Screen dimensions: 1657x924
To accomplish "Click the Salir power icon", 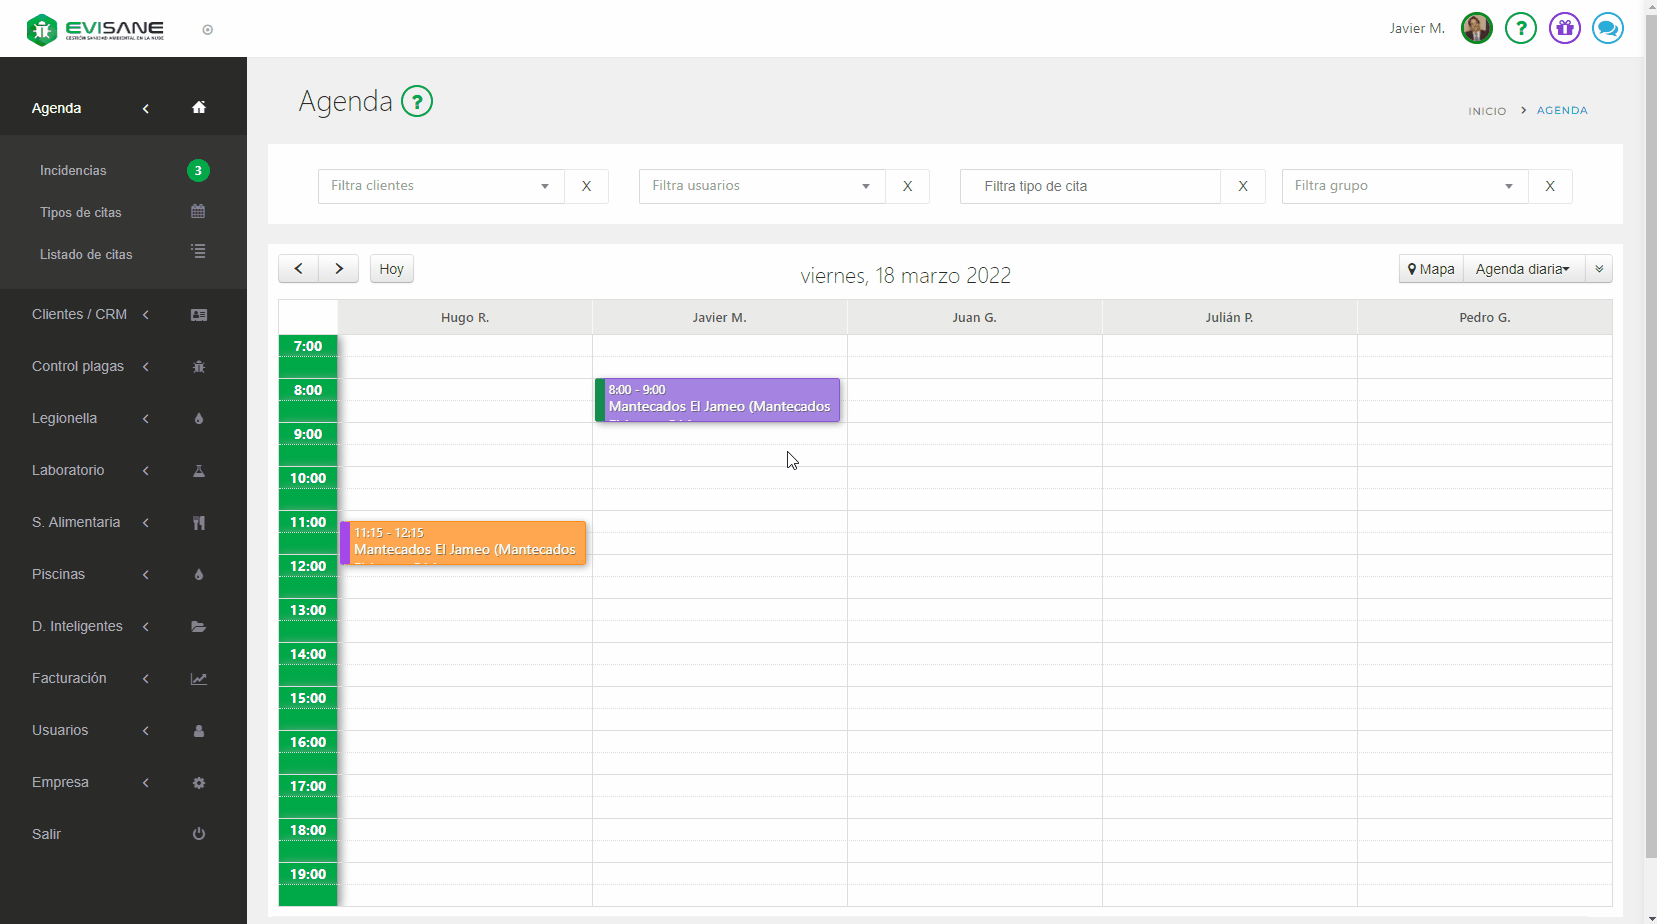I will (199, 834).
